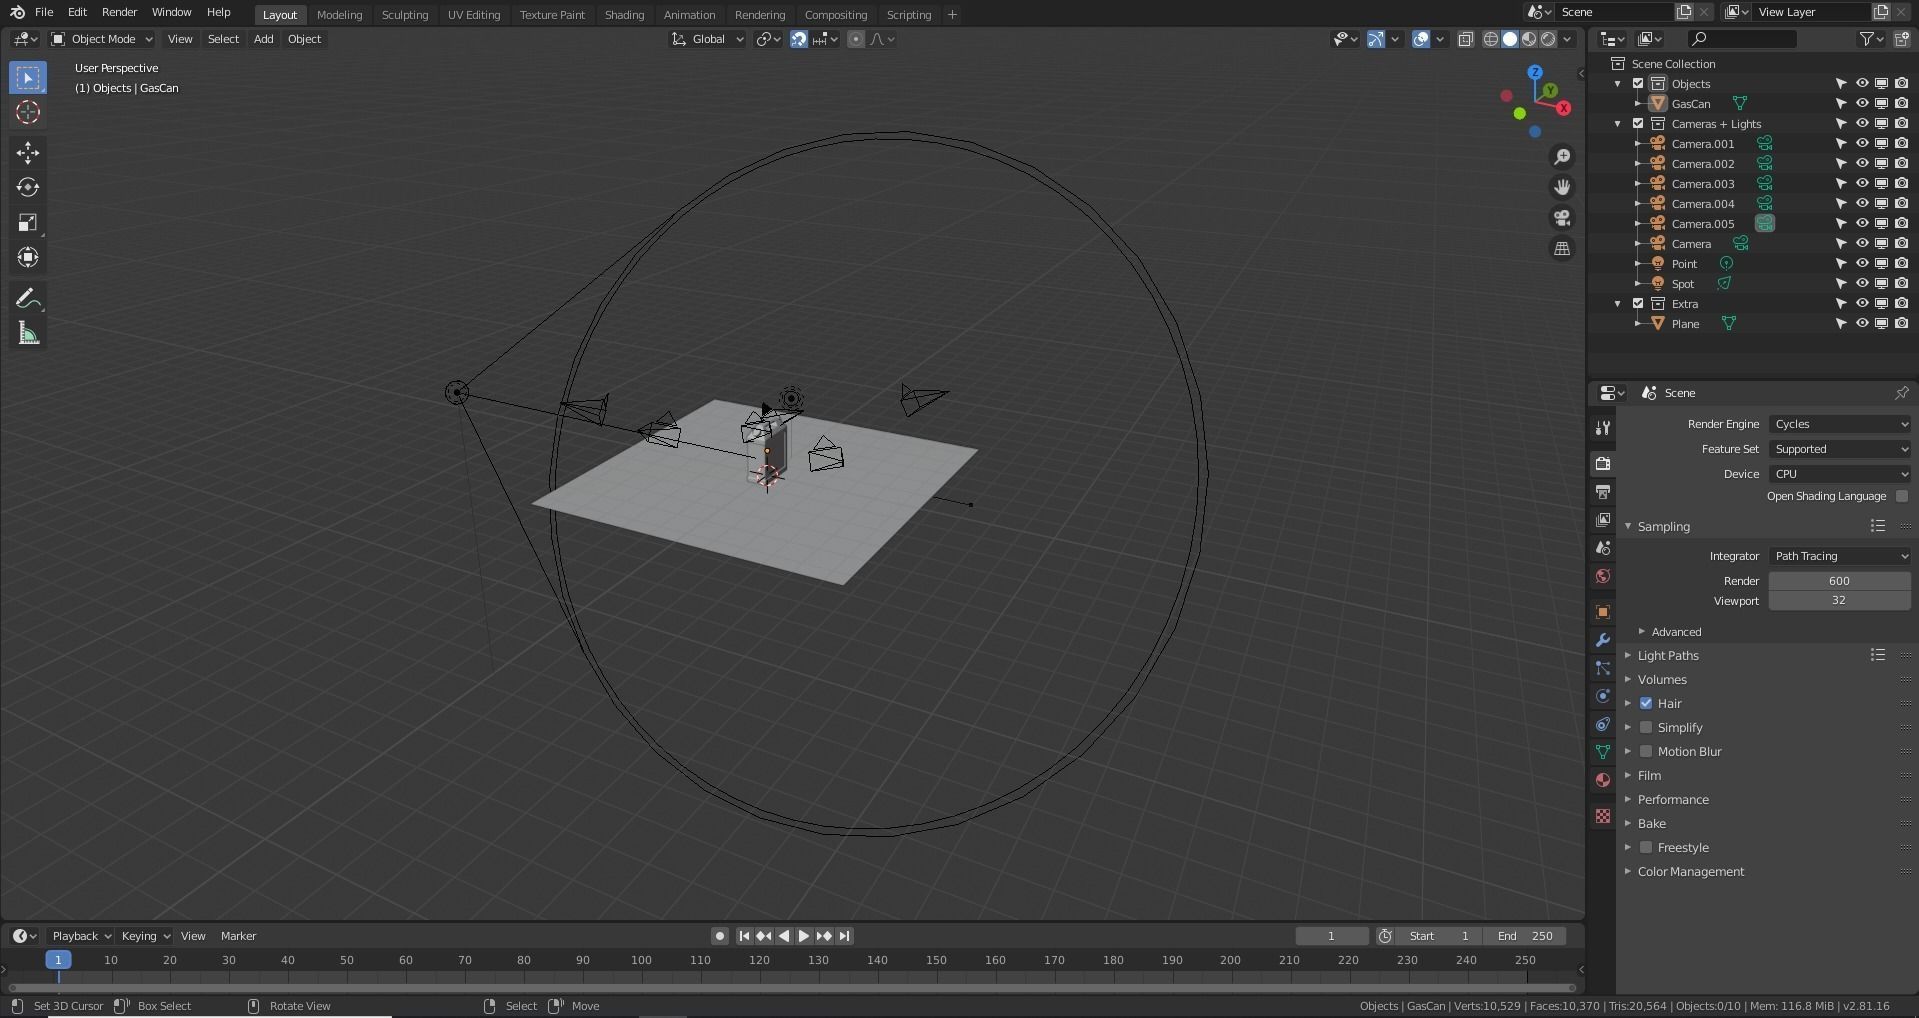This screenshot has height=1018, width=1919.
Task: Click the viewport pan hand icon
Action: coord(1562,187)
